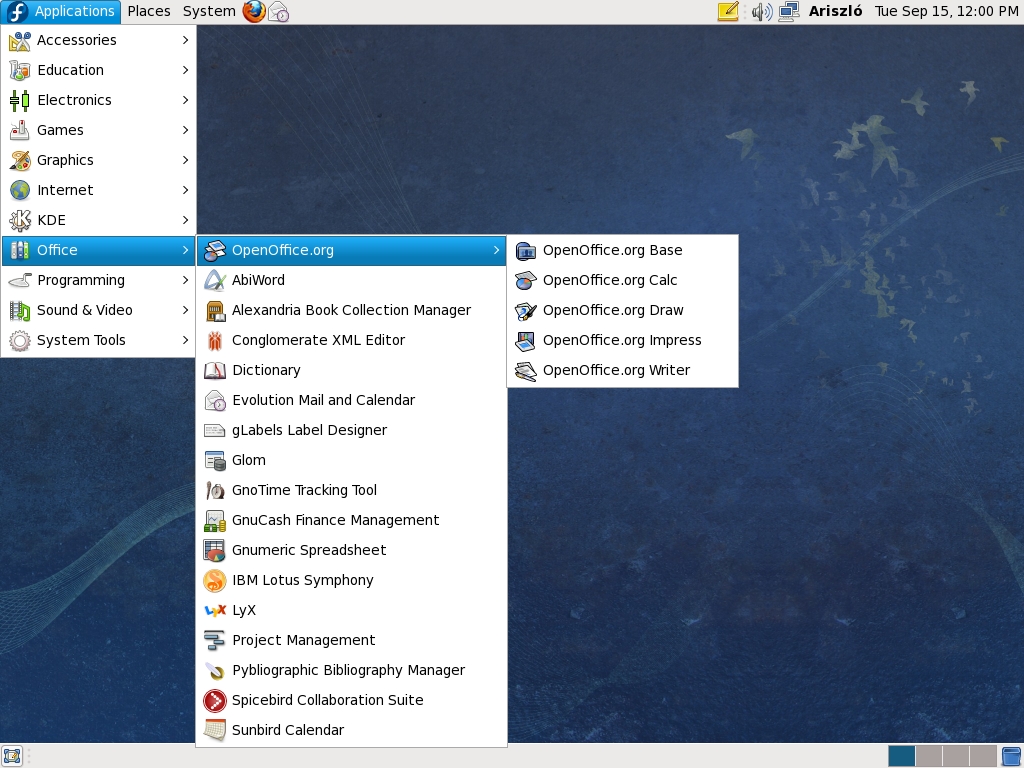
Task: Click the OpenOffice.org Draw icon
Action: click(526, 310)
